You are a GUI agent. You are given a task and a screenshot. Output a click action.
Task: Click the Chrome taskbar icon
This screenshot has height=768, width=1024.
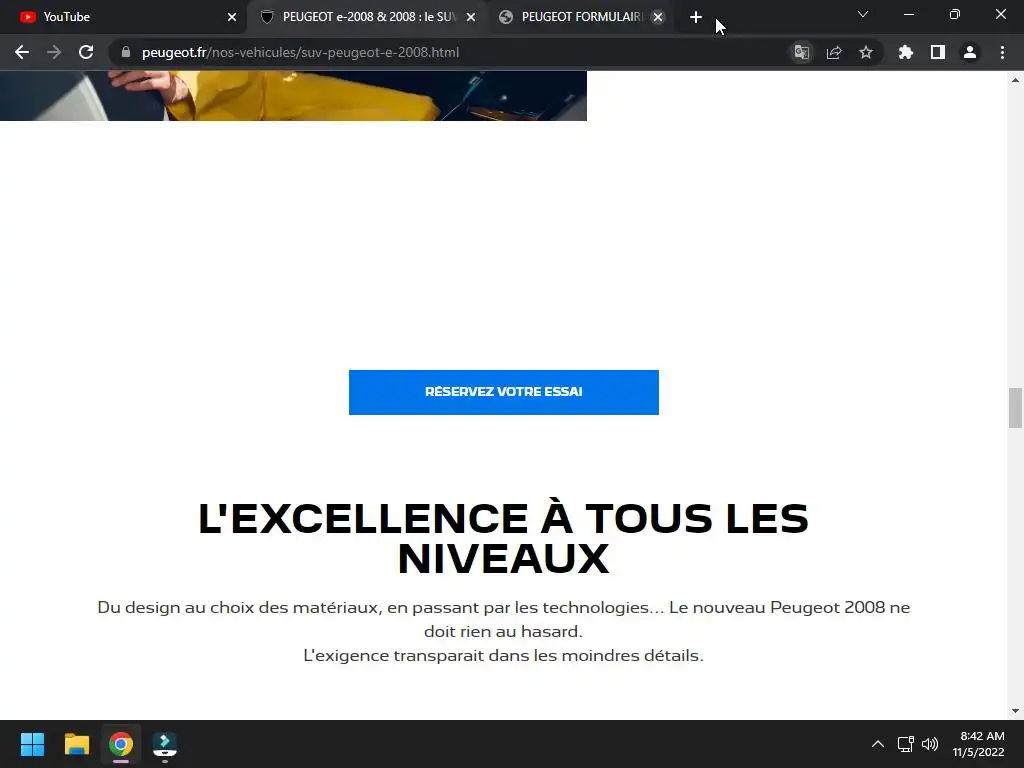[121, 744]
